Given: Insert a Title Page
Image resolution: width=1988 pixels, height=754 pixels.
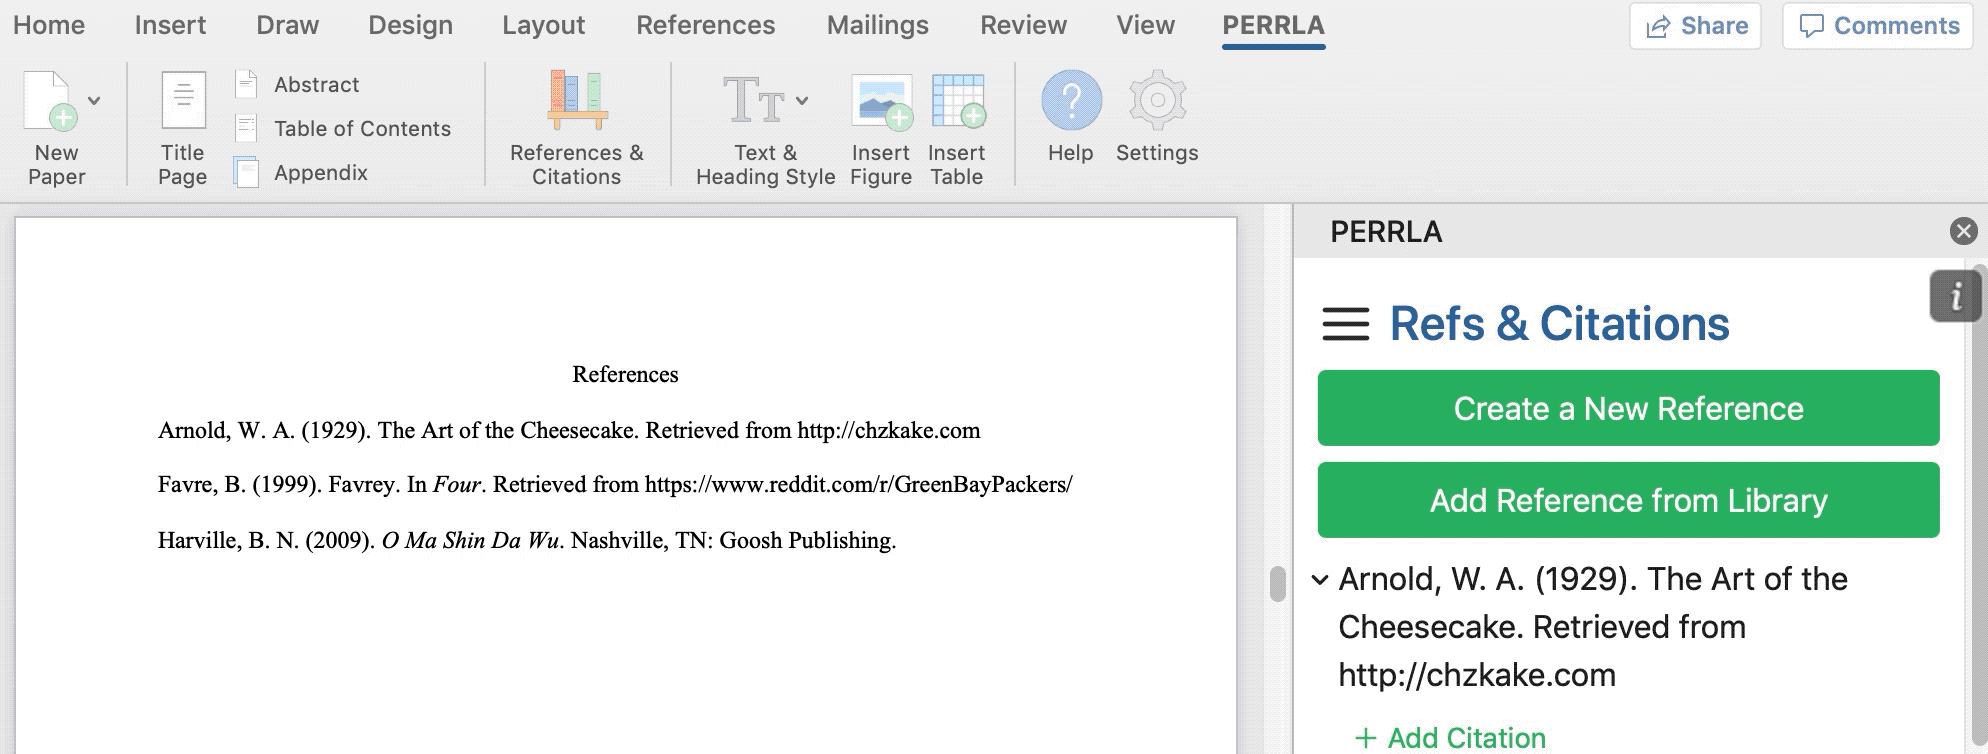Looking at the screenshot, I should 183,101.
